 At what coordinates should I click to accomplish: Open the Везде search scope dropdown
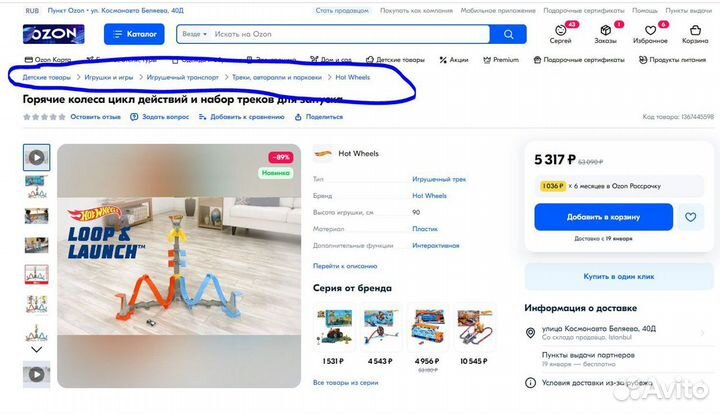[194, 34]
